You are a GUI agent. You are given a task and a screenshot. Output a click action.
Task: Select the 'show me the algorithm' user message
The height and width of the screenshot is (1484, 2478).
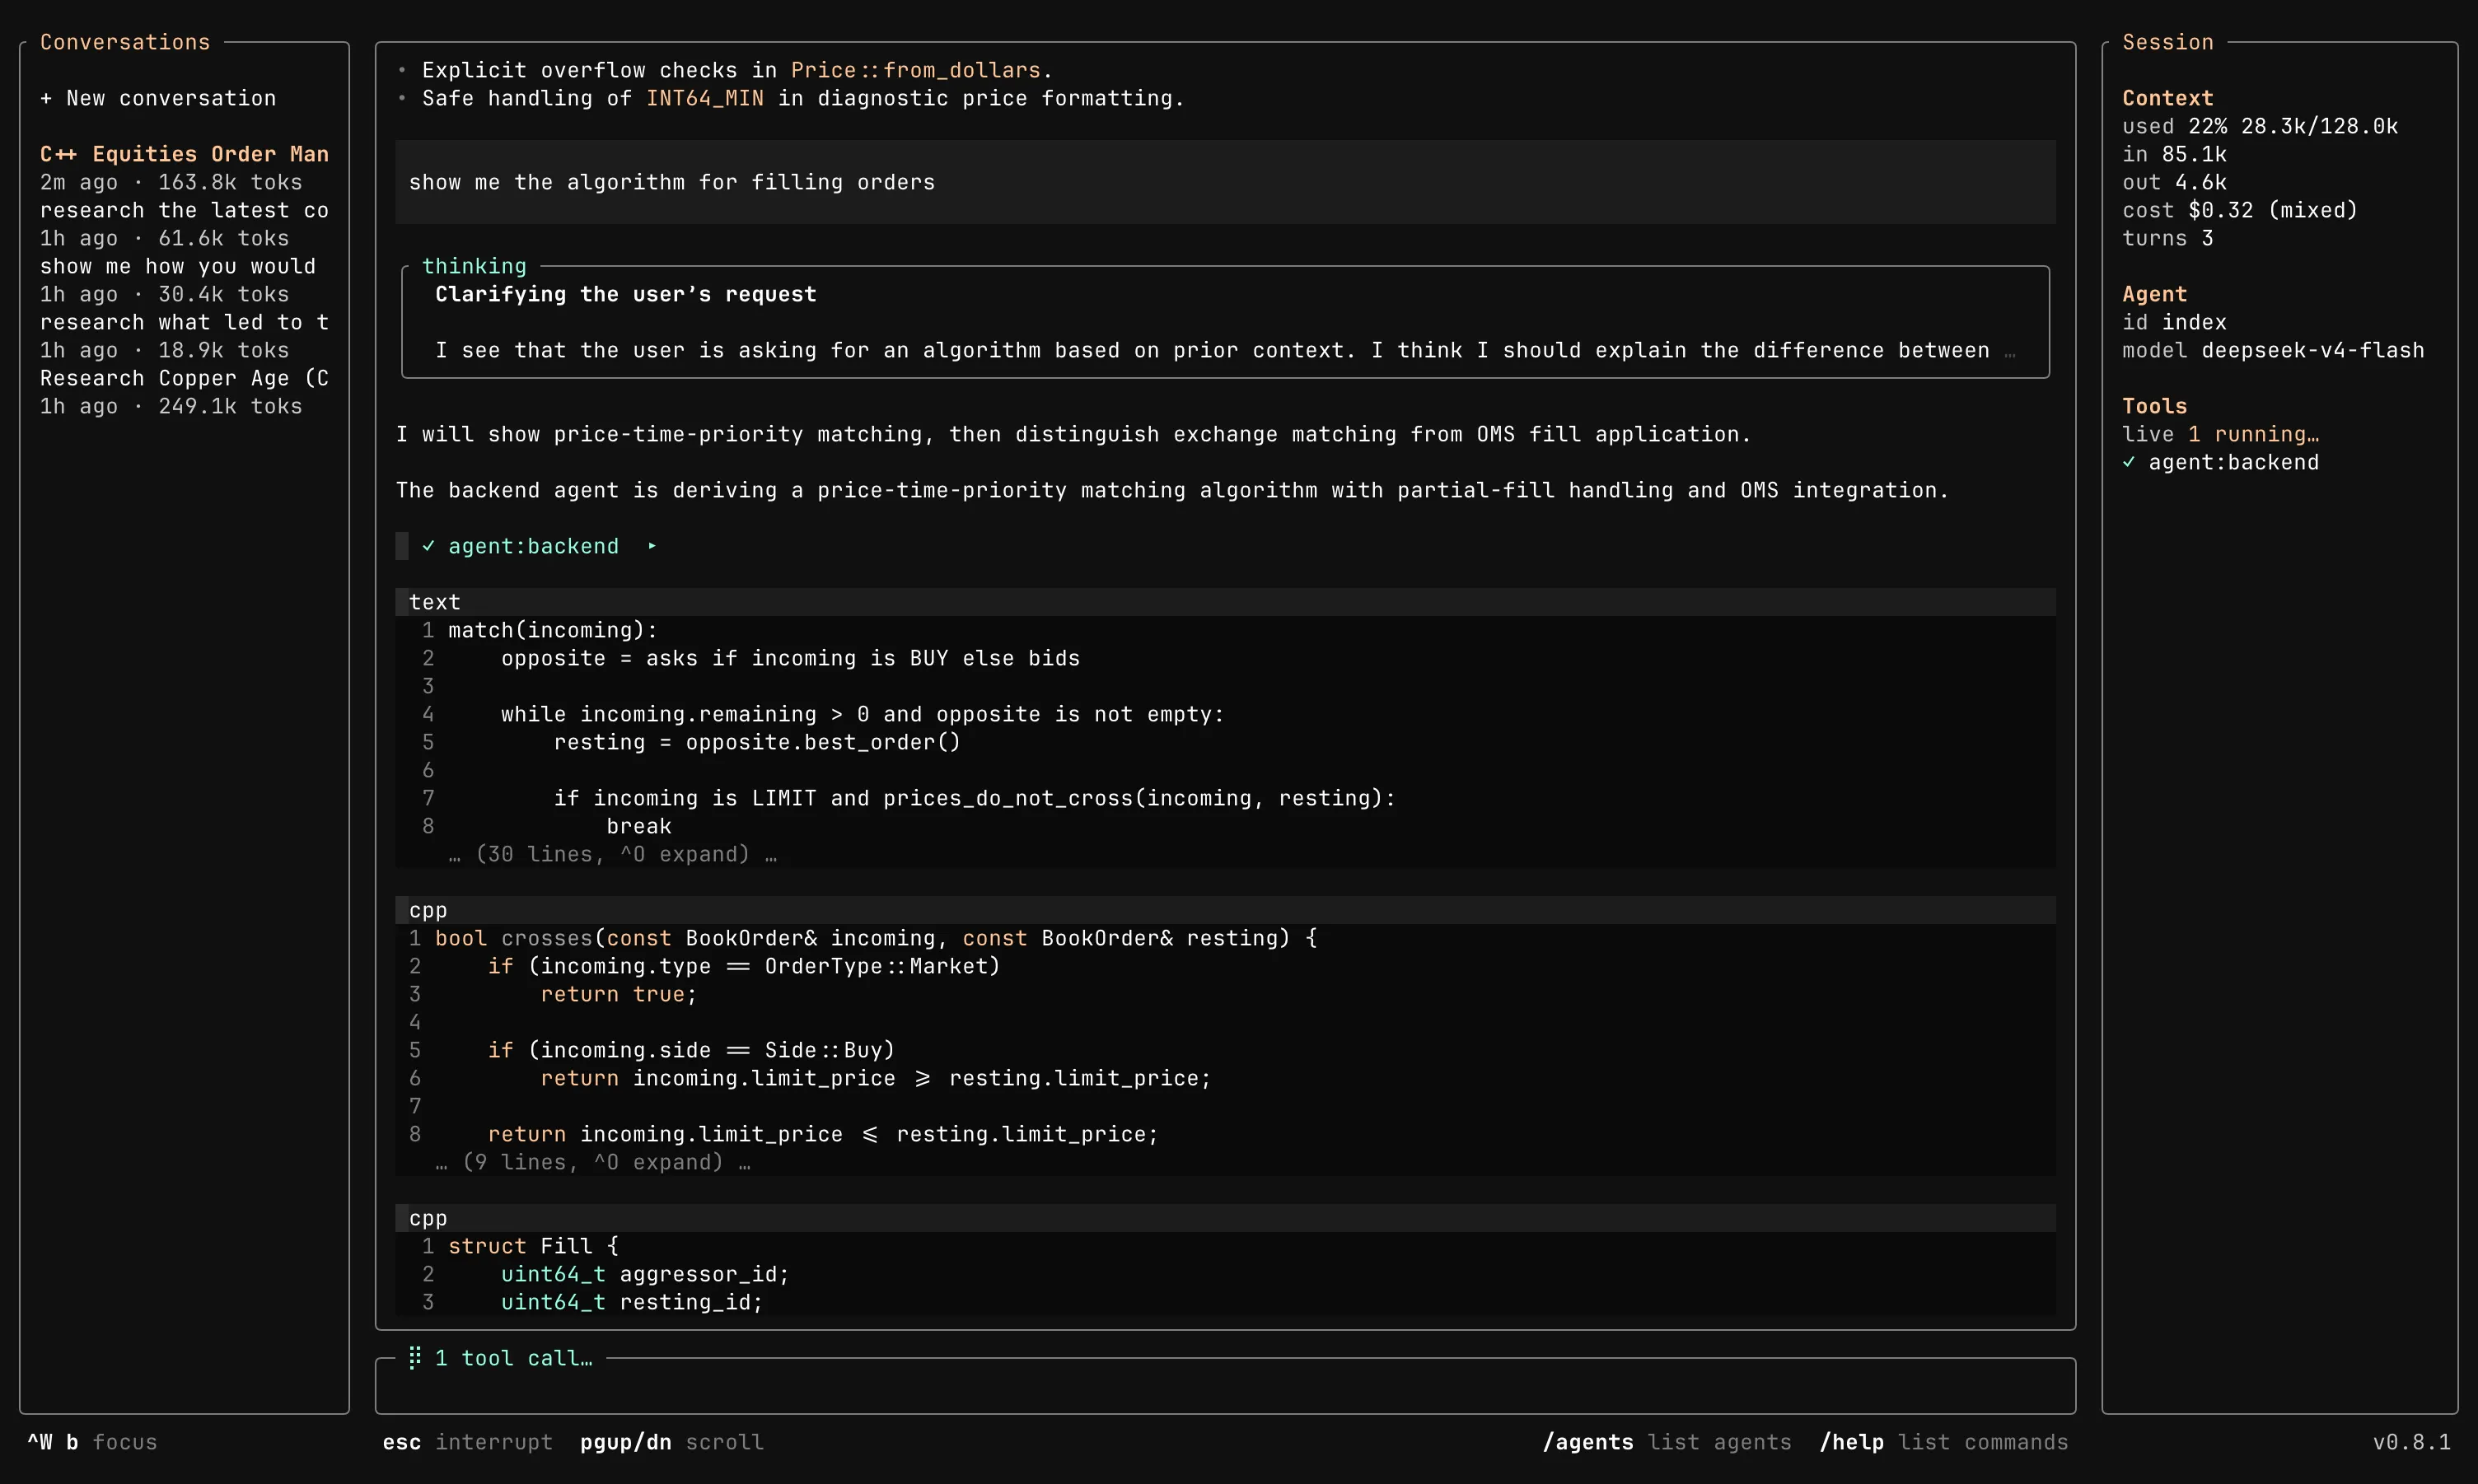coord(1225,182)
